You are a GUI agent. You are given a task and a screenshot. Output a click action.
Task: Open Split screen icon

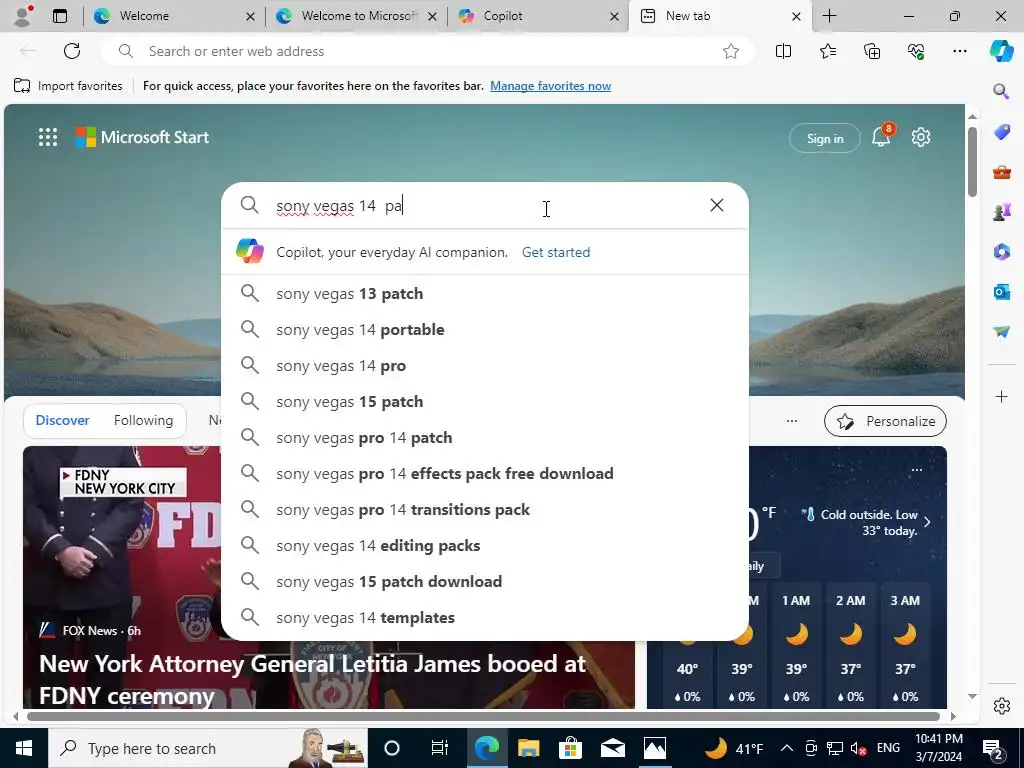pyautogui.click(x=783, y=51)
